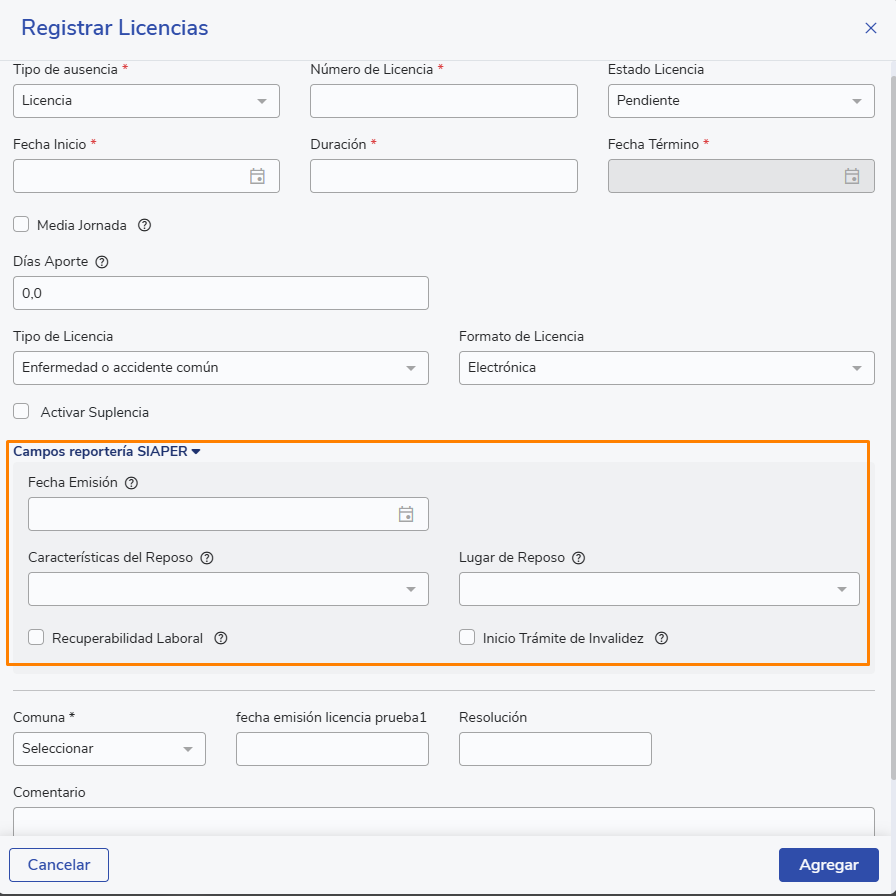Click help icon next to Lugar de Reposo
This screenshot has height=896, width=896.
(x=578, y=558)
